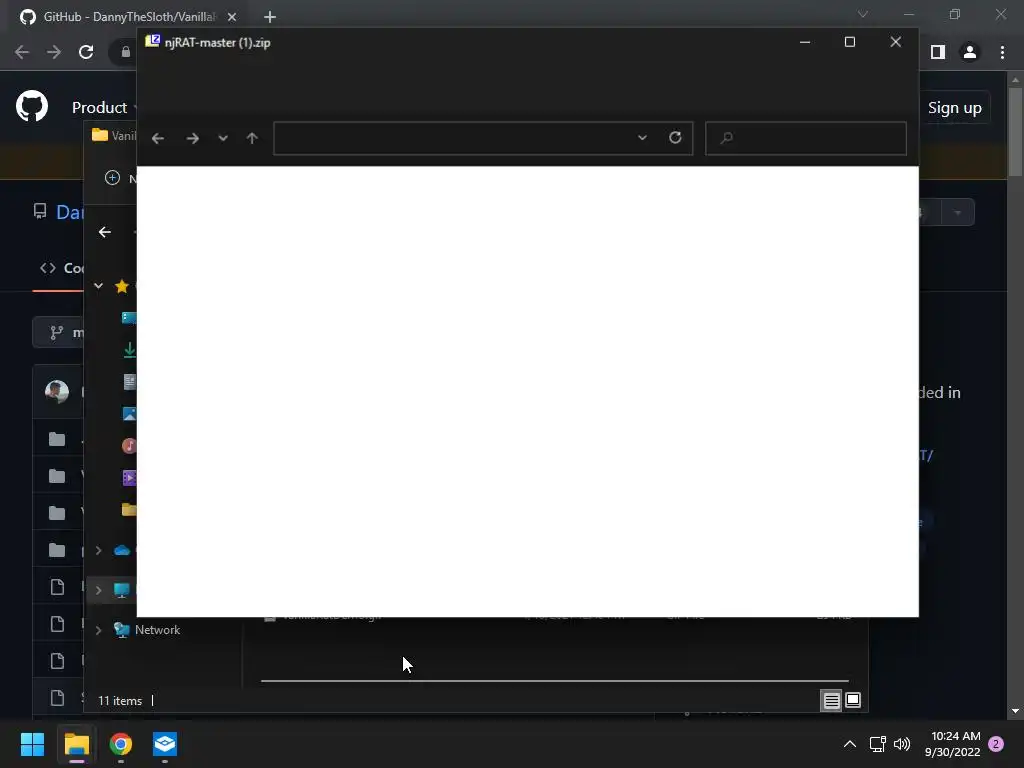The image size is (1024, 768).
Task: Reload the Chrome page
Action: pyautogui.click(x=86, y=52)
